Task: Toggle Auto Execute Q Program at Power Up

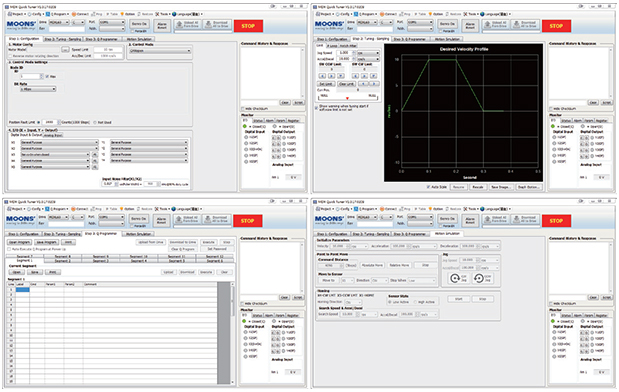Action: click(x=9, y=249)
